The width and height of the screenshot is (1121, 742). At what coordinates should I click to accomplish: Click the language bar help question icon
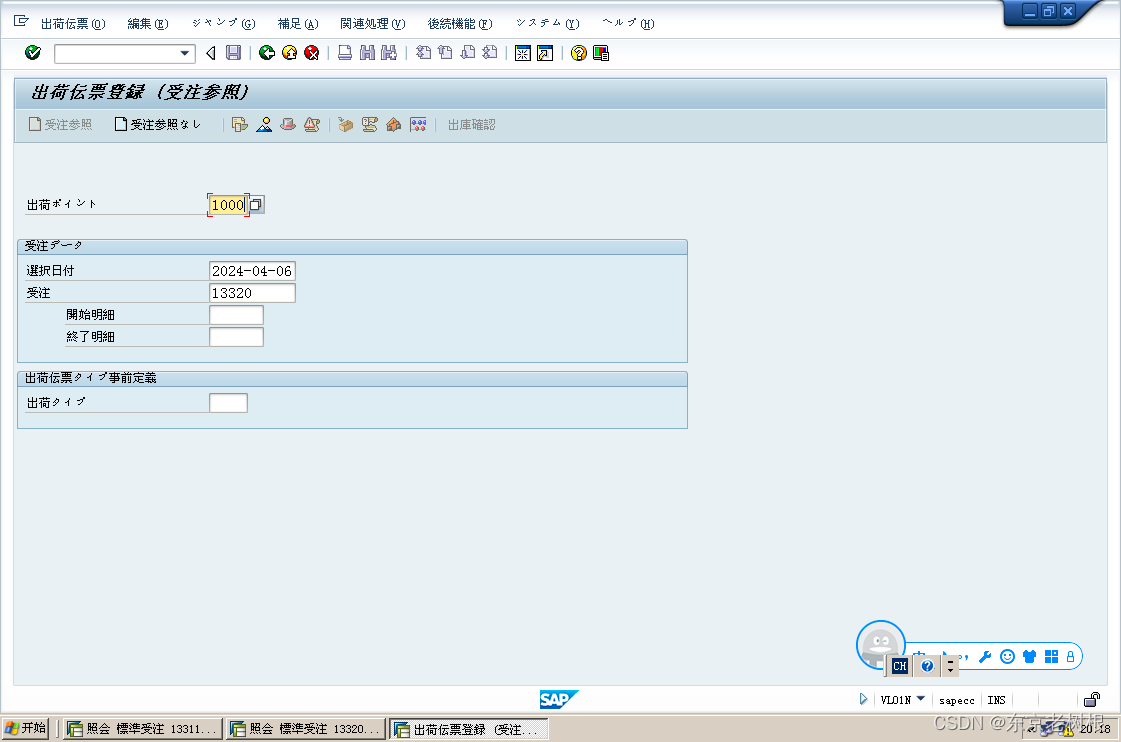(x=927, y=666)
